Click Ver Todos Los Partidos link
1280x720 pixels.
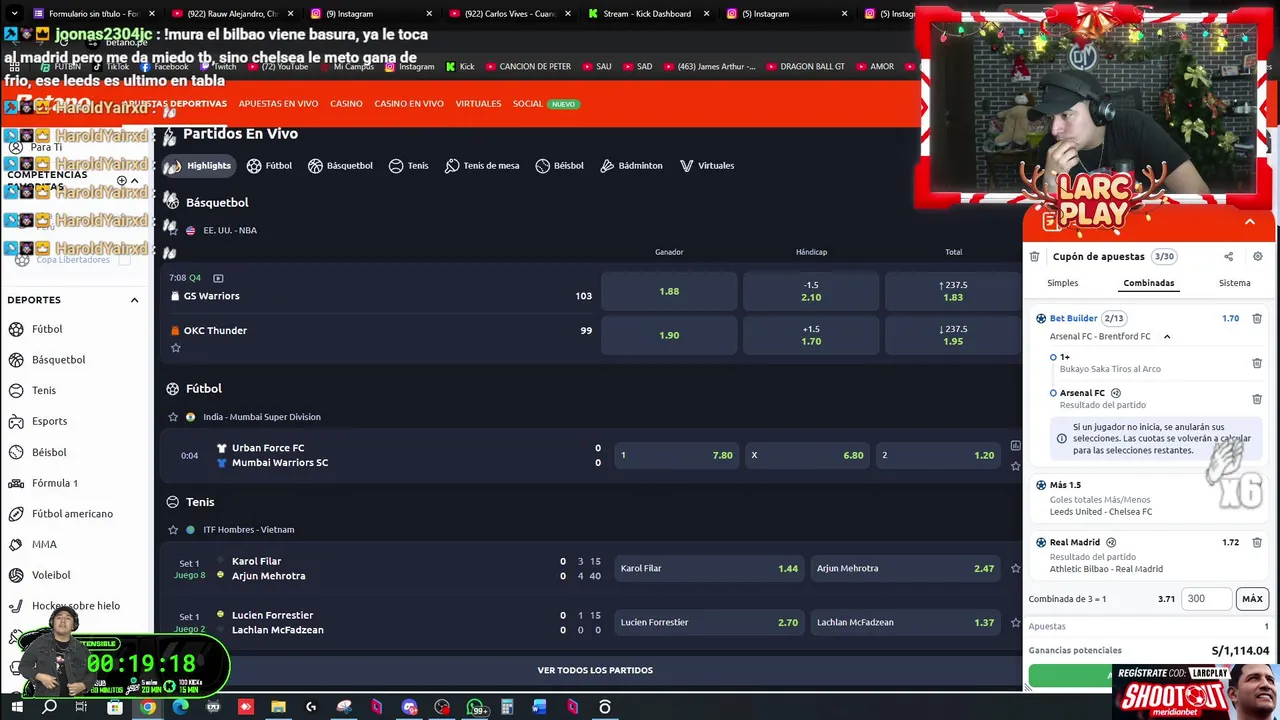[x=594, y=671]
